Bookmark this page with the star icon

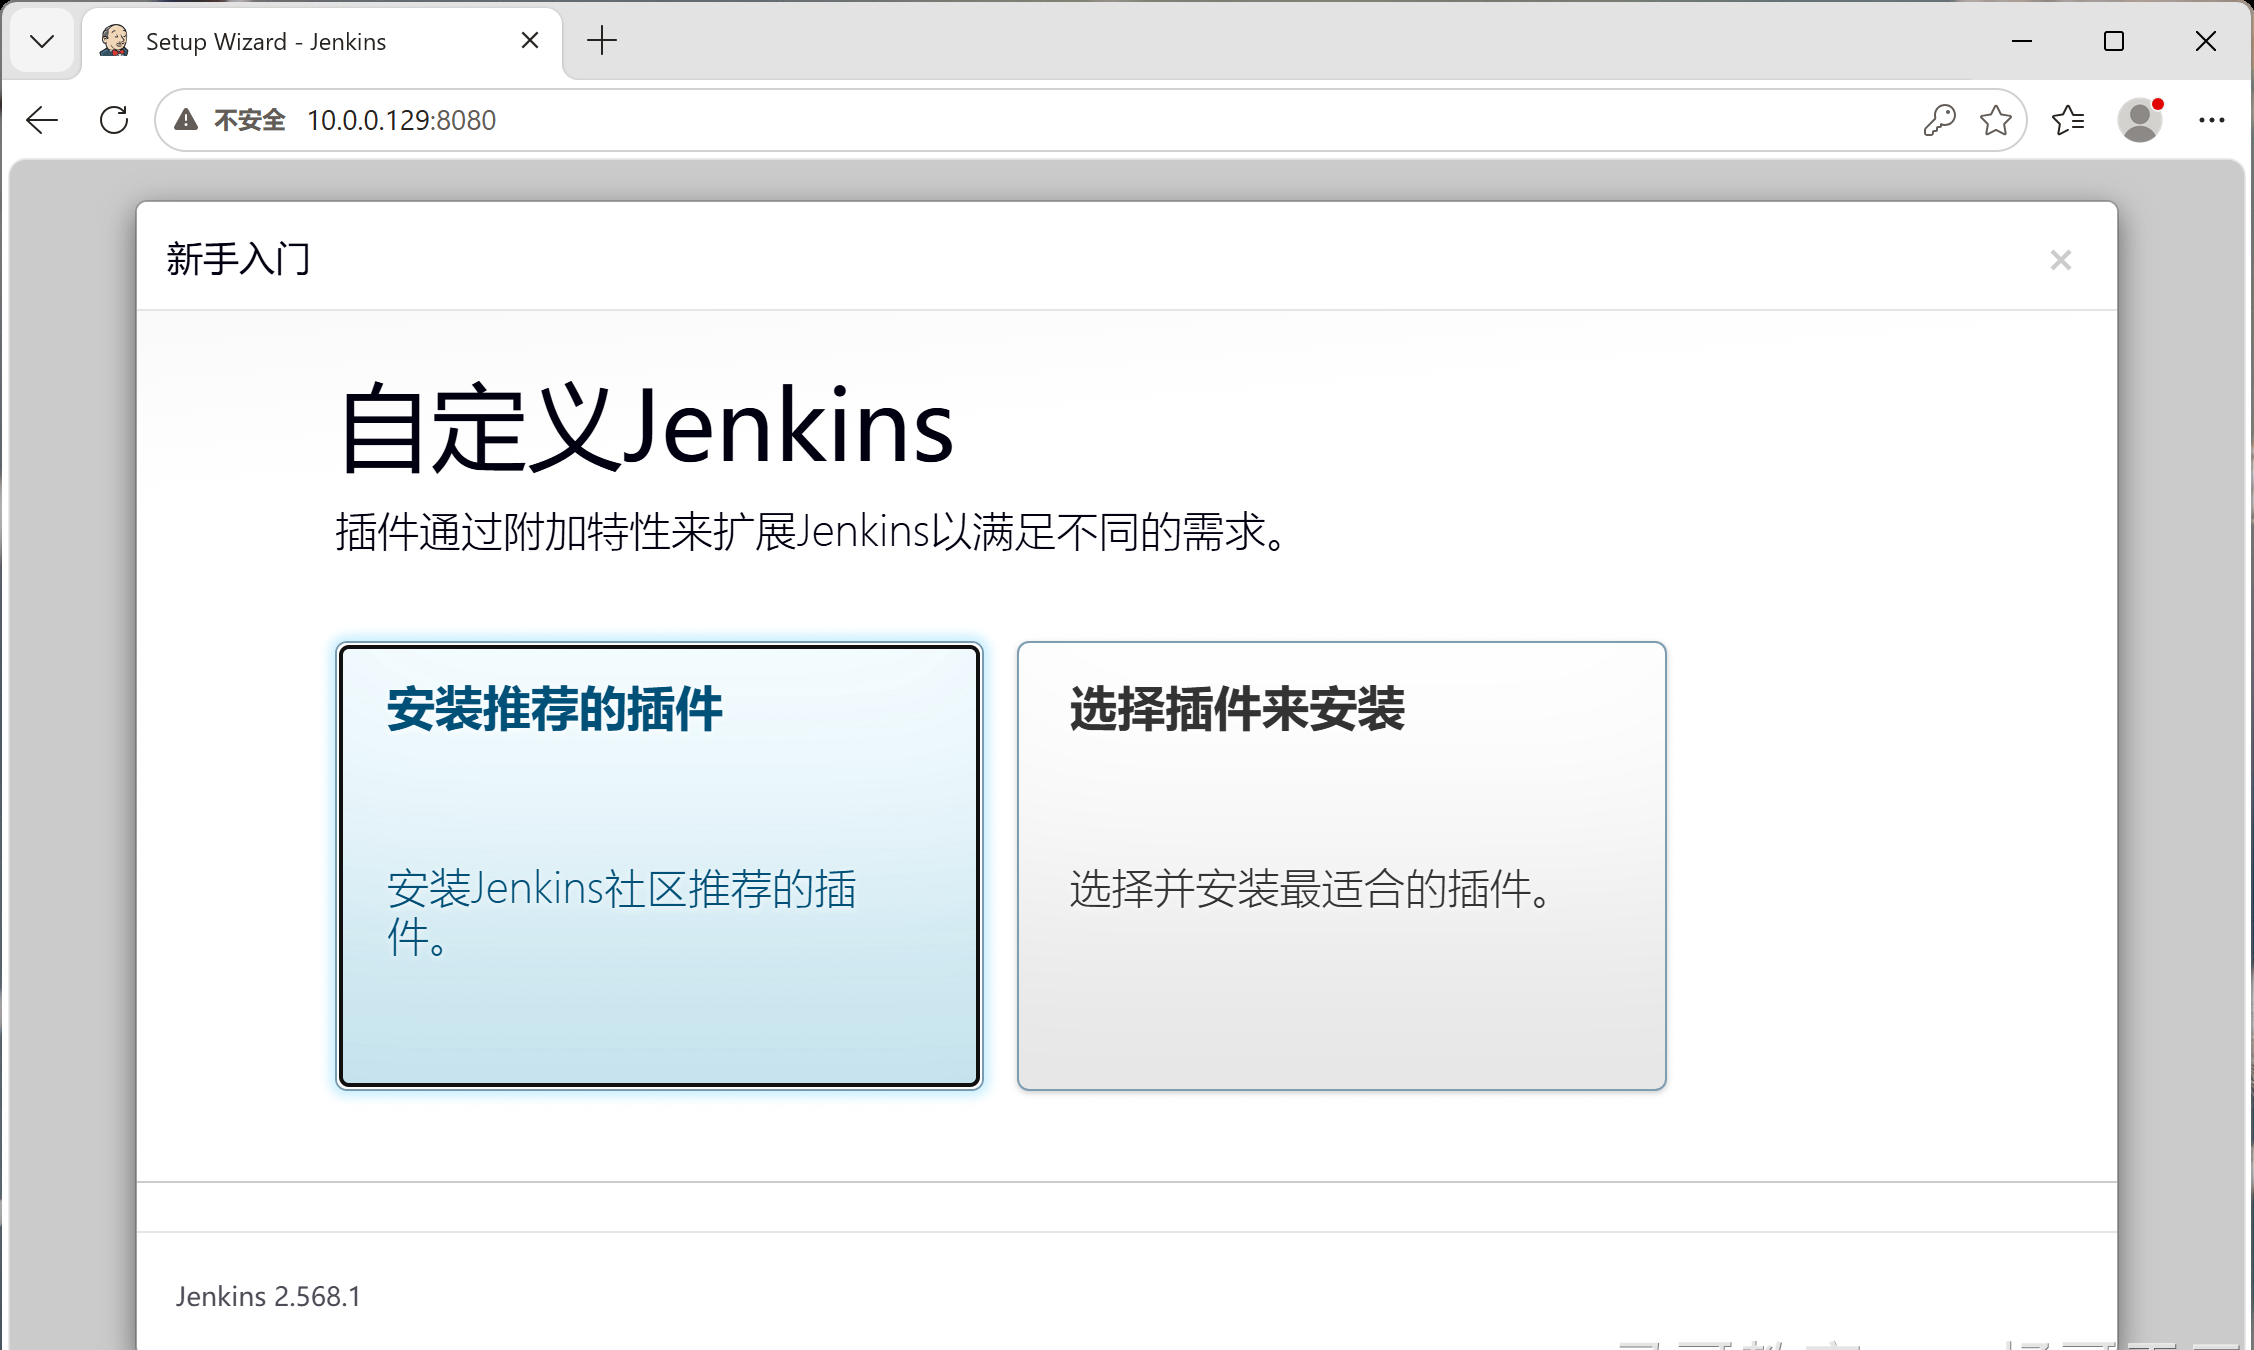[1996, 120]
